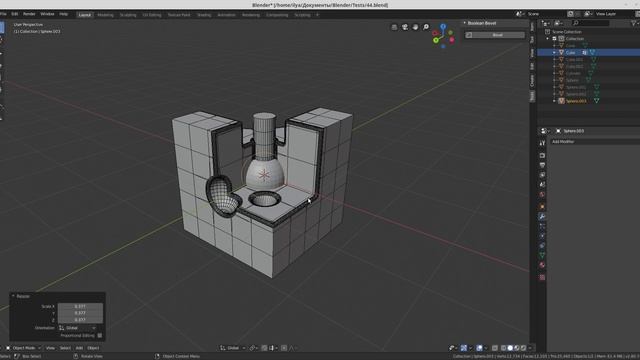Open the Add Modifier dropdown
640x360 pixels.
point(594,142)
